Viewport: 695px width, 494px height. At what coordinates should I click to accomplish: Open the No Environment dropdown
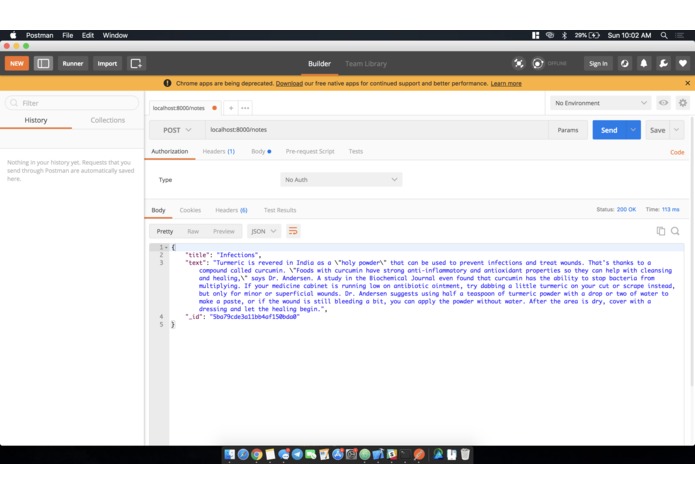tap(600, 103)
